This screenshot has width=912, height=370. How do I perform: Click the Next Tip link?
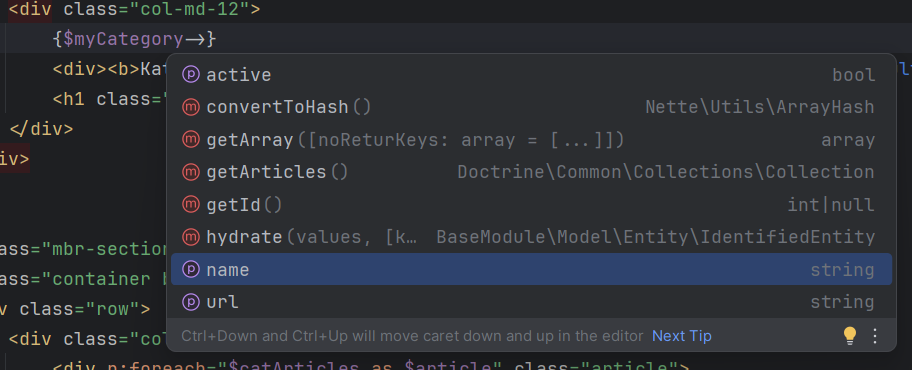click(682, 336)
